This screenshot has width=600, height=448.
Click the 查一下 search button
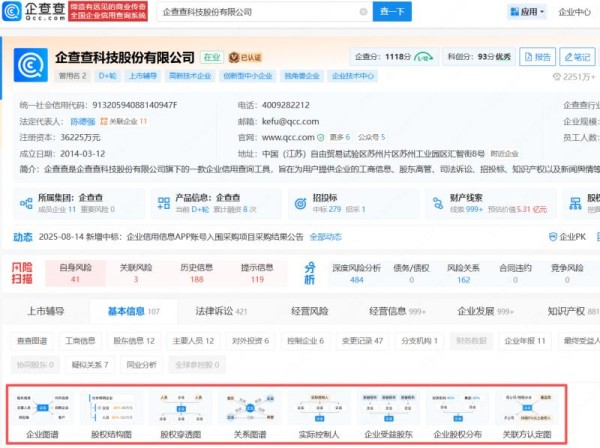[392, 11]
